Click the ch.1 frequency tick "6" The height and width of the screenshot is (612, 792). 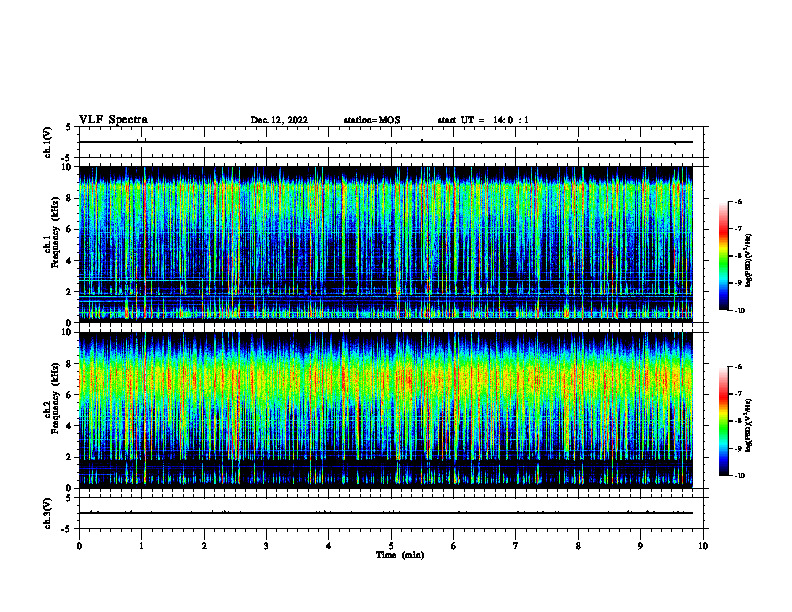pyautogui.click(x=70, y=229)
